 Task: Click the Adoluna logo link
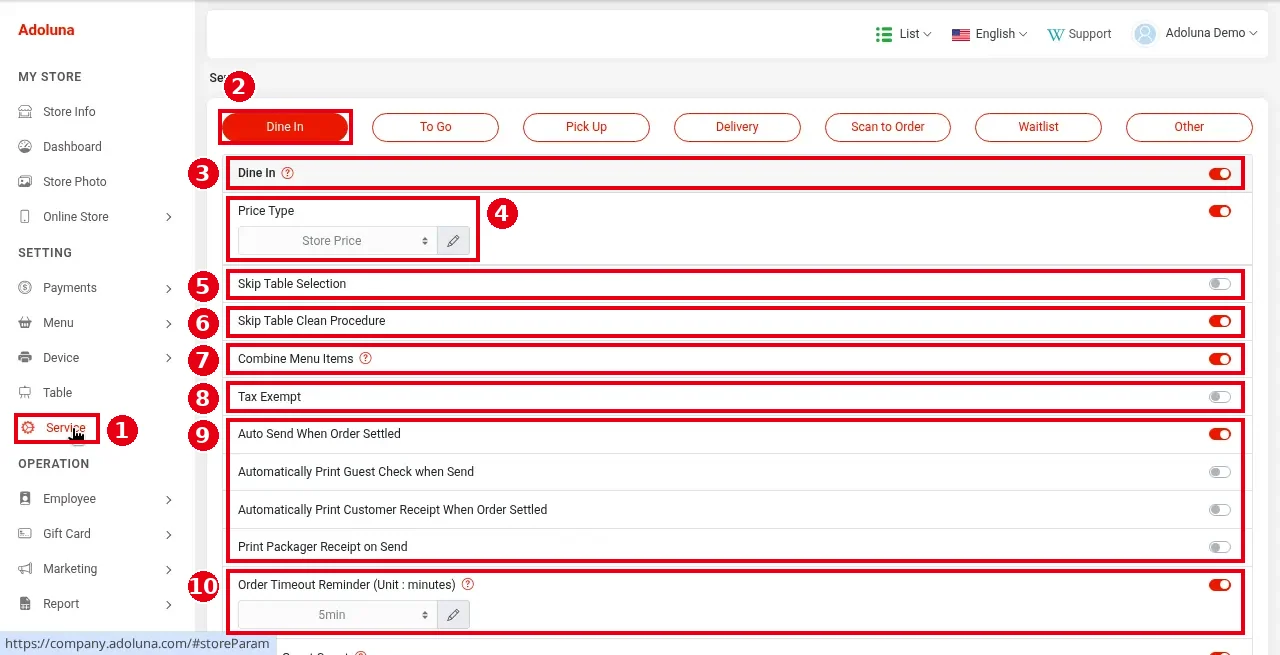pos(46,30)
